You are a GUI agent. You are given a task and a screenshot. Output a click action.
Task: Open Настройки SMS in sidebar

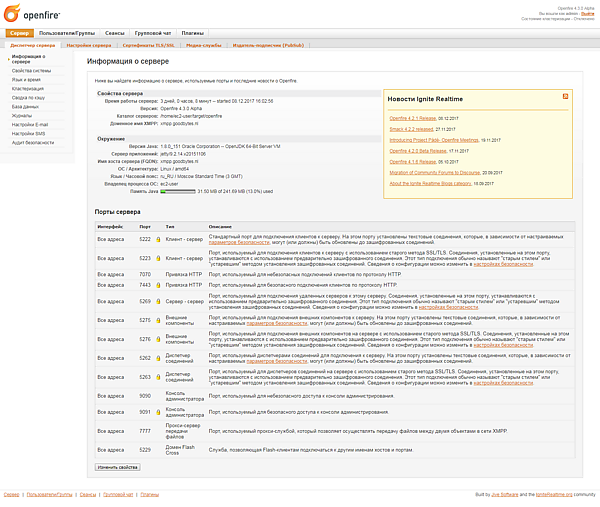point(28,134)
